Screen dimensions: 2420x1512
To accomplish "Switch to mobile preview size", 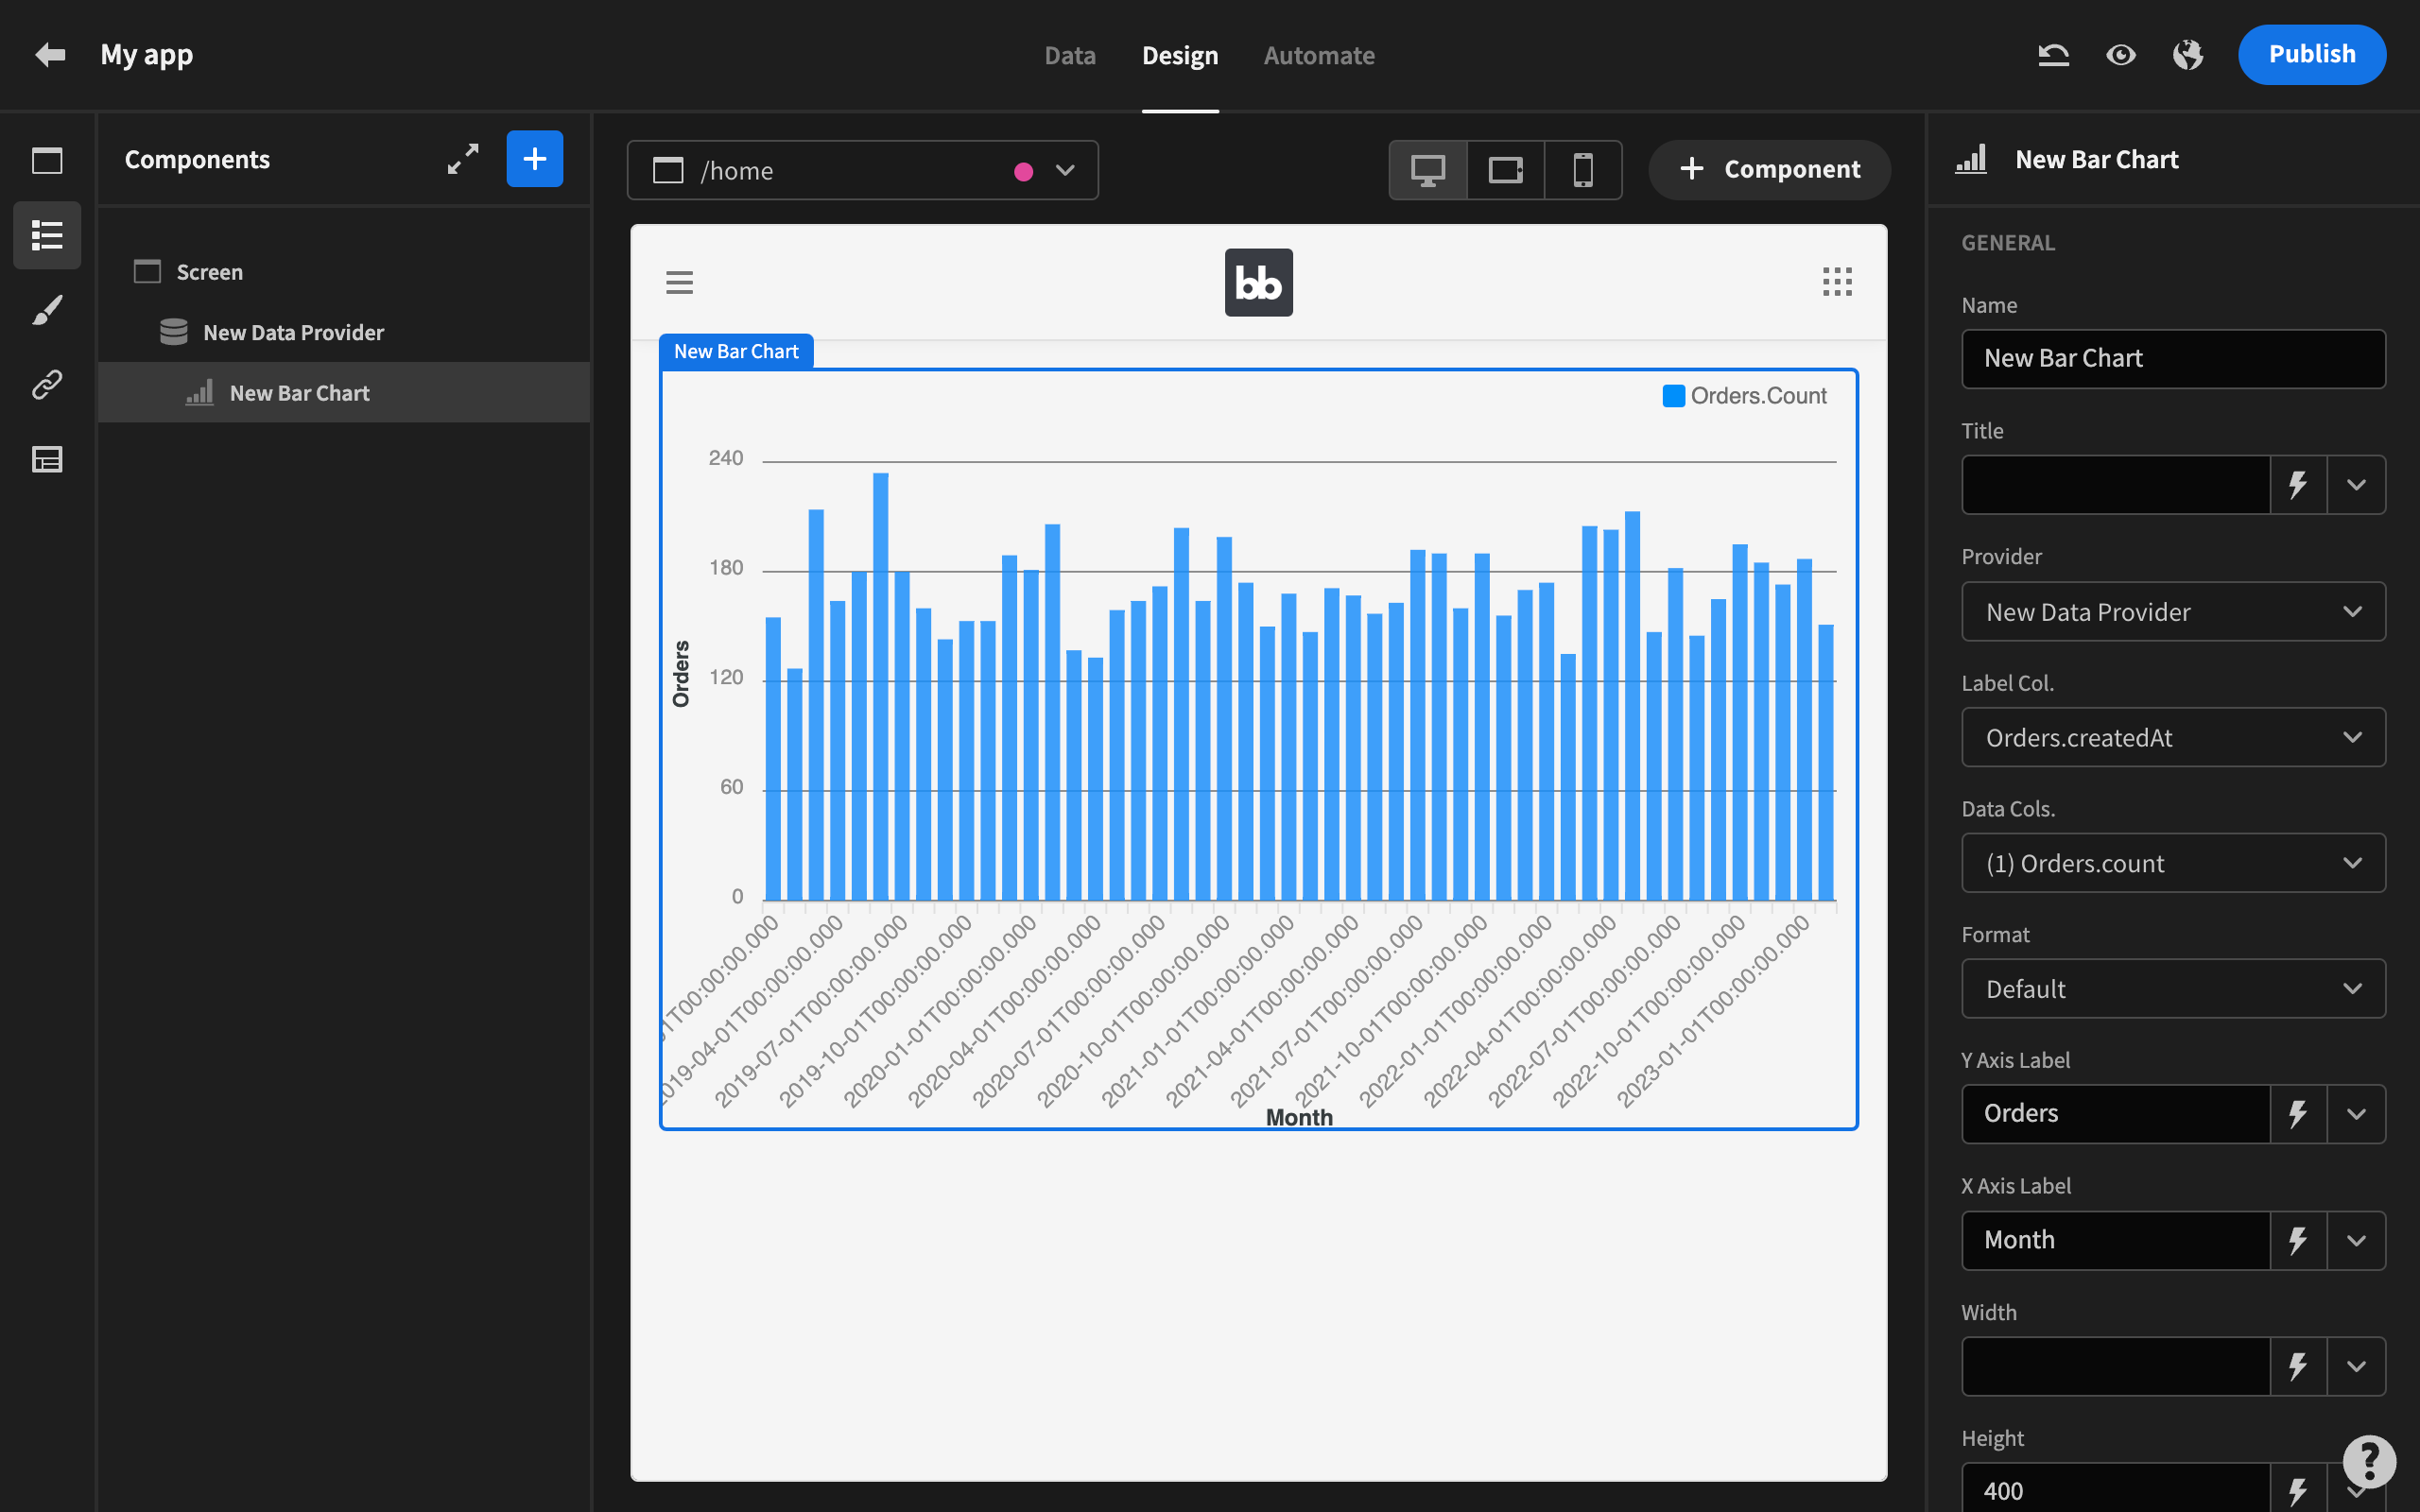I will pos(1582,170).
